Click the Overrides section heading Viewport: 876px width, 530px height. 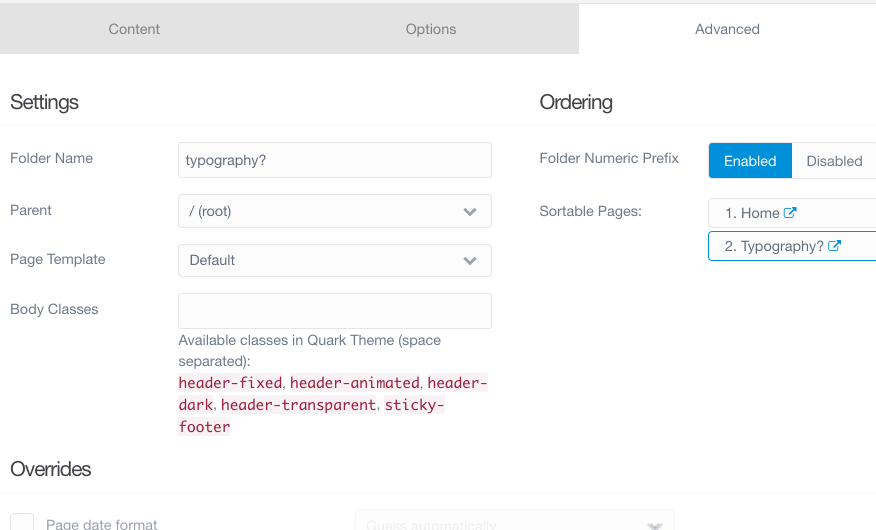50,469
